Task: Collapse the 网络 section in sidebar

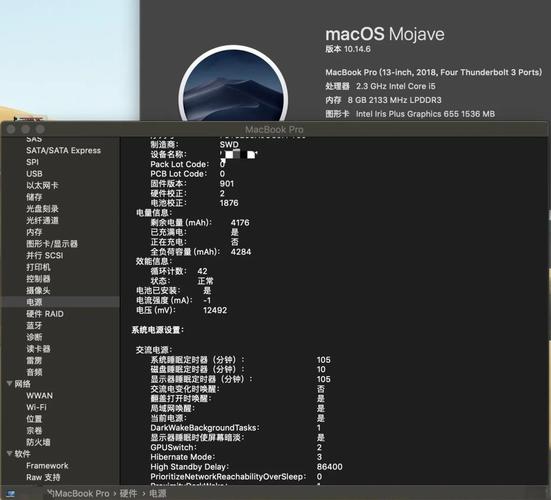Action: [x=9, y=384]
